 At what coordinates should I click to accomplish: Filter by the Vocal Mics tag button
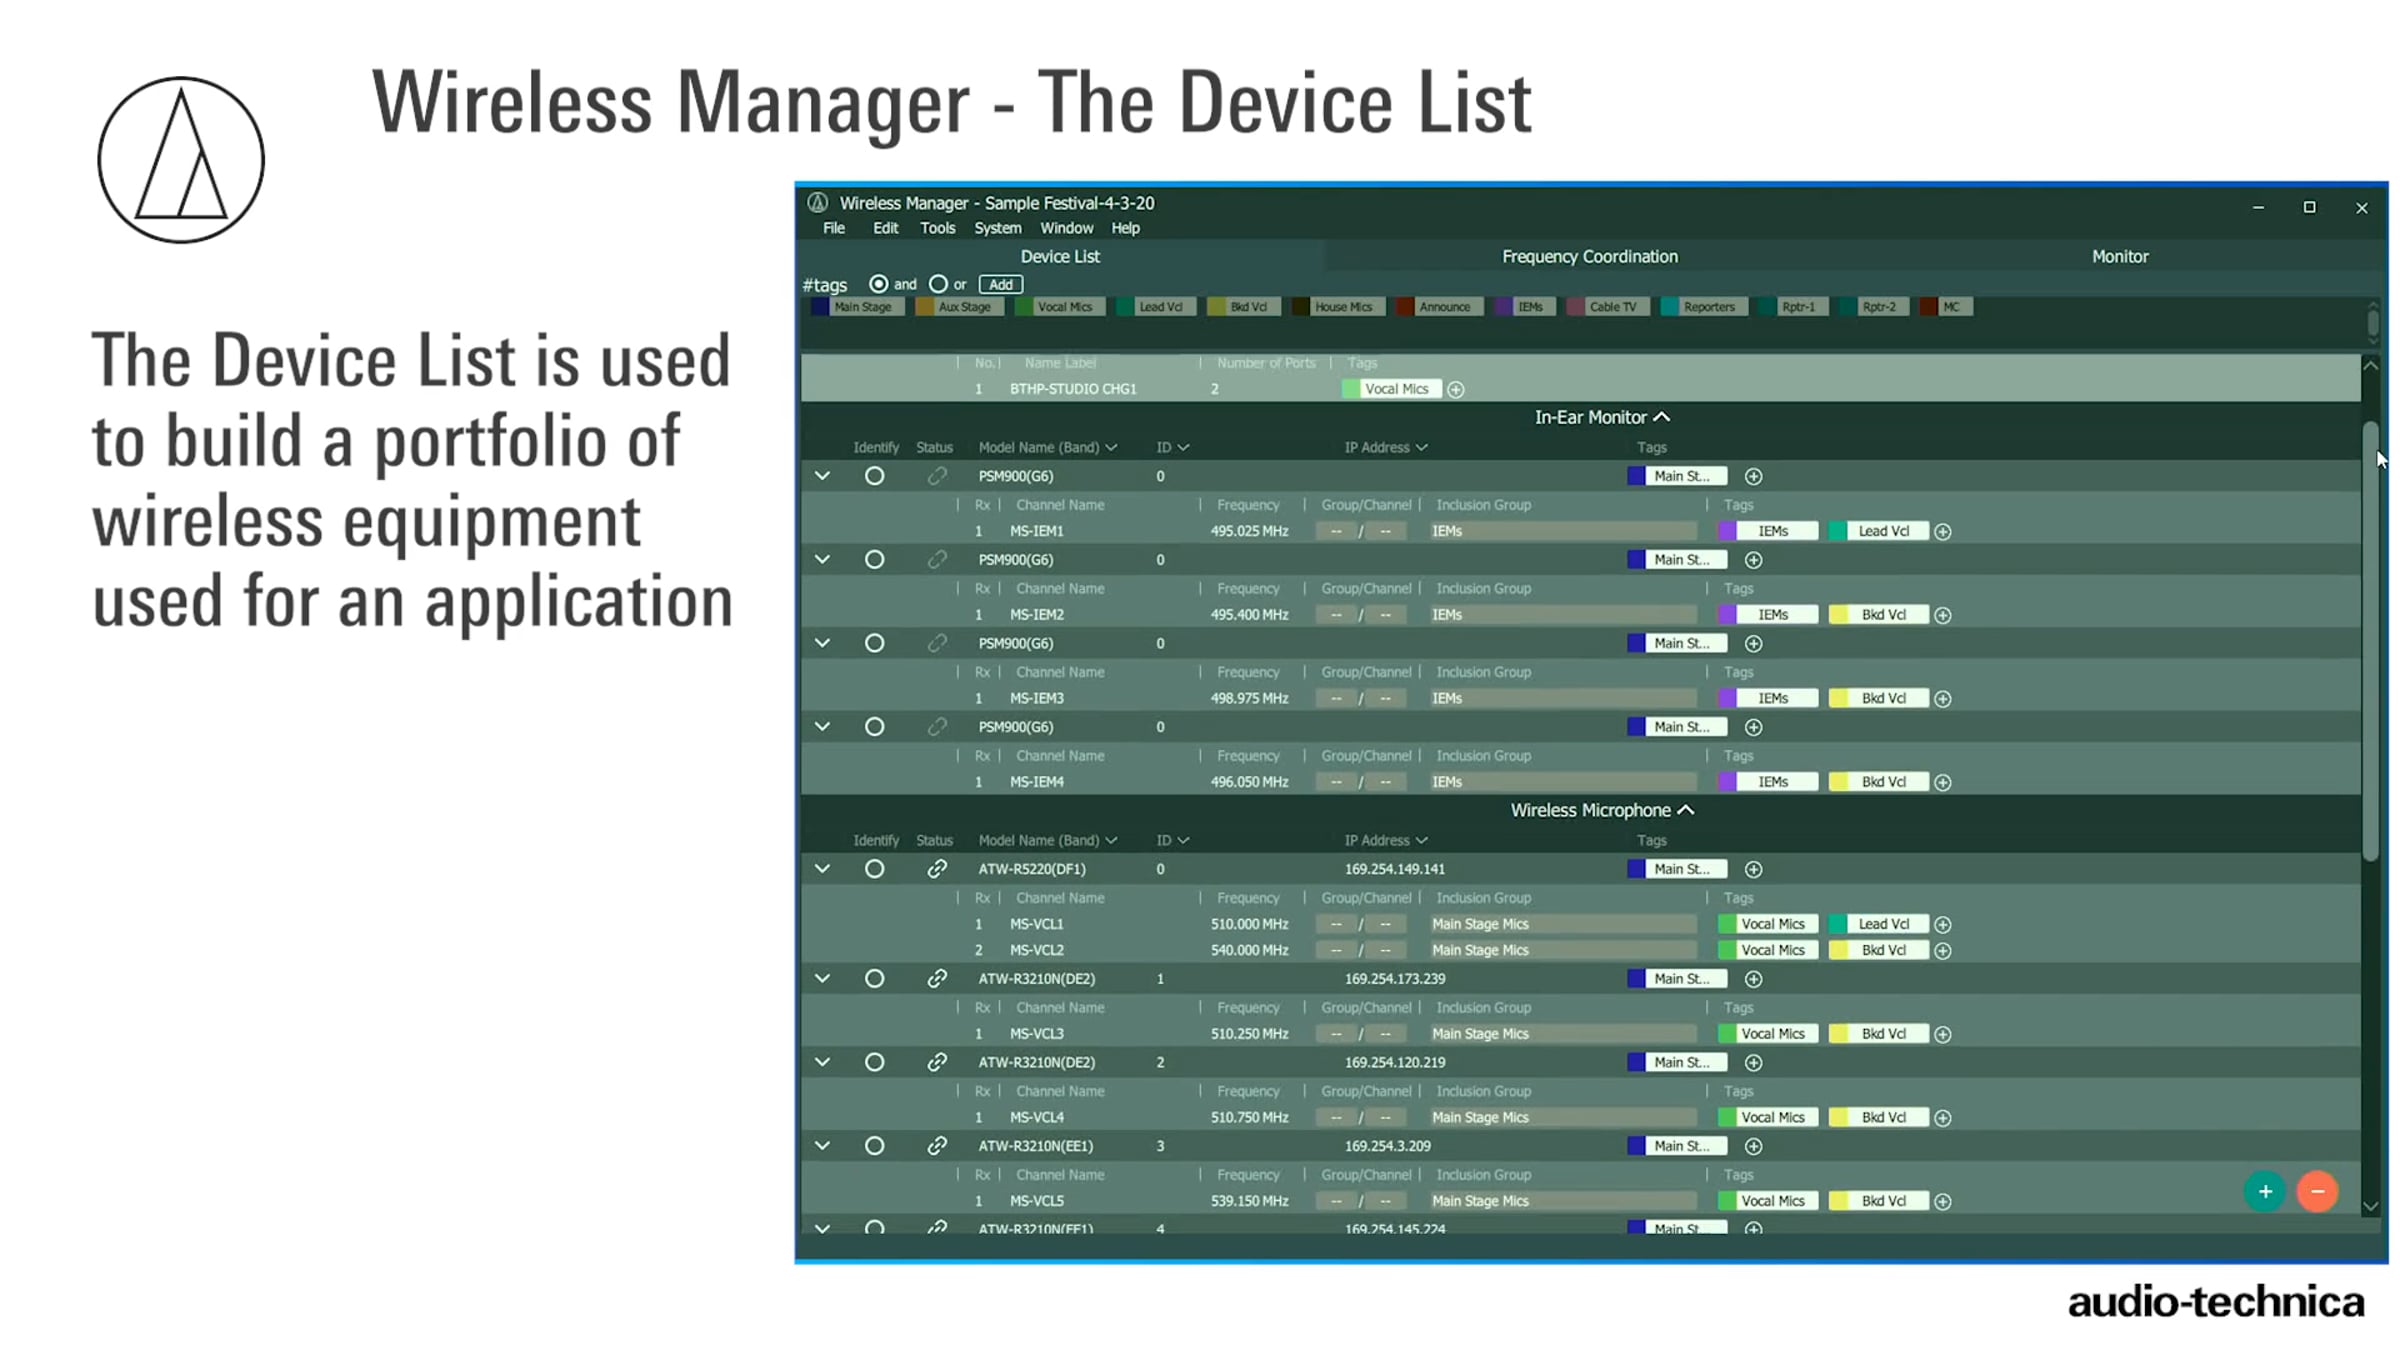pos(1063,307)
